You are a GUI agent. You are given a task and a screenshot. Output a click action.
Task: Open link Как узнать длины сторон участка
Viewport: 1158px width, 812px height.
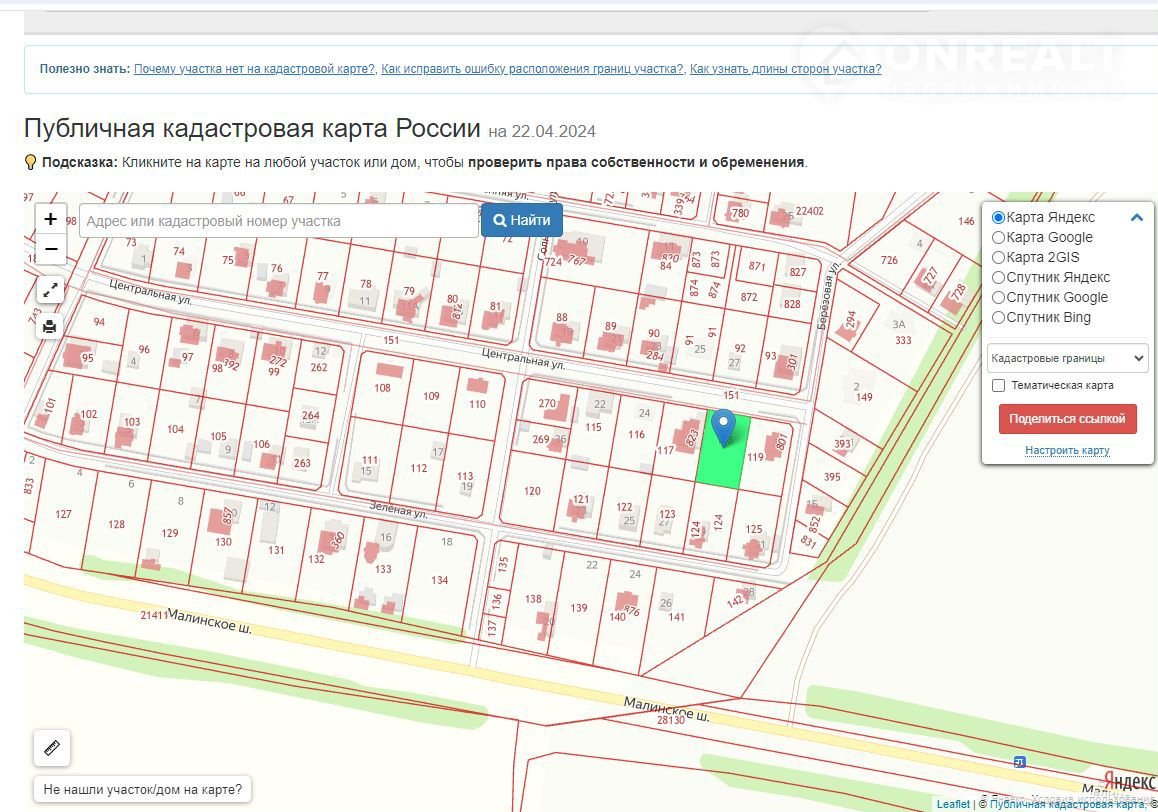[785, 69]
